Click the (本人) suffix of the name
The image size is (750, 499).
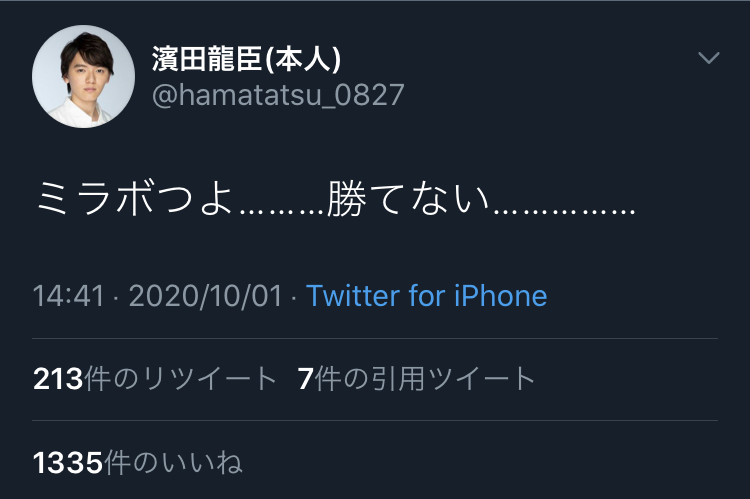303,59
